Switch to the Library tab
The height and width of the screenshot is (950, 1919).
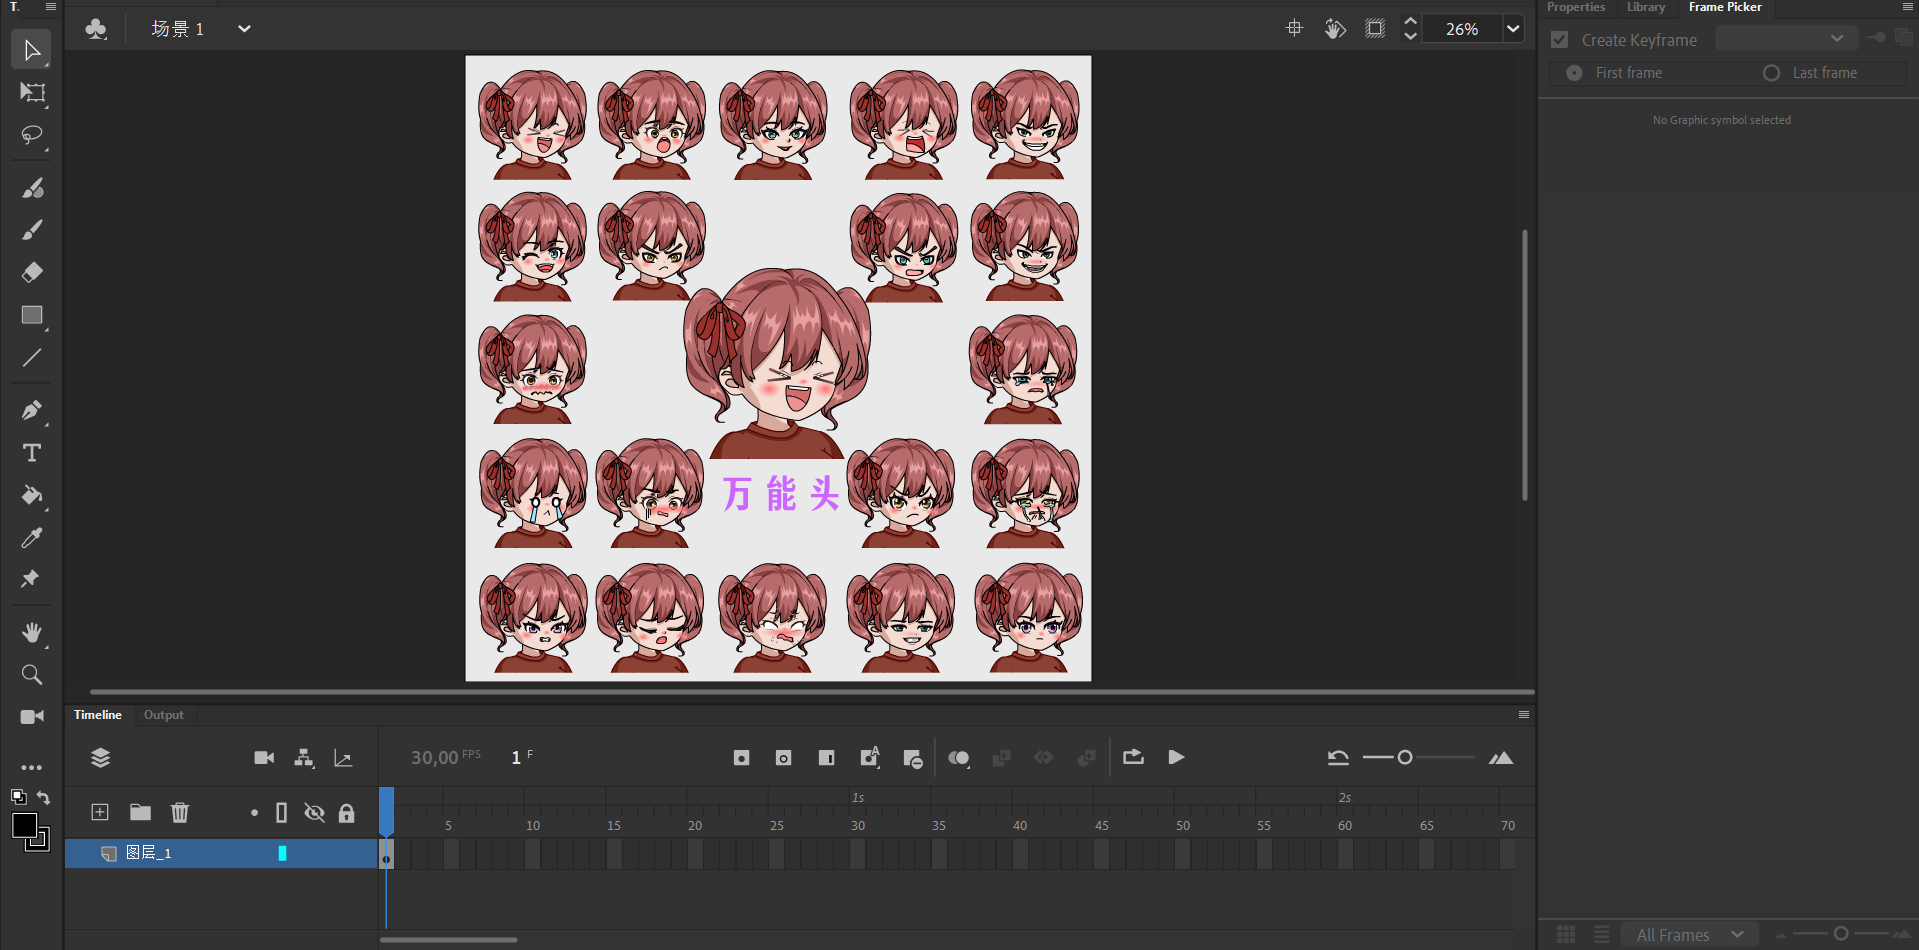pos(1645,7)
